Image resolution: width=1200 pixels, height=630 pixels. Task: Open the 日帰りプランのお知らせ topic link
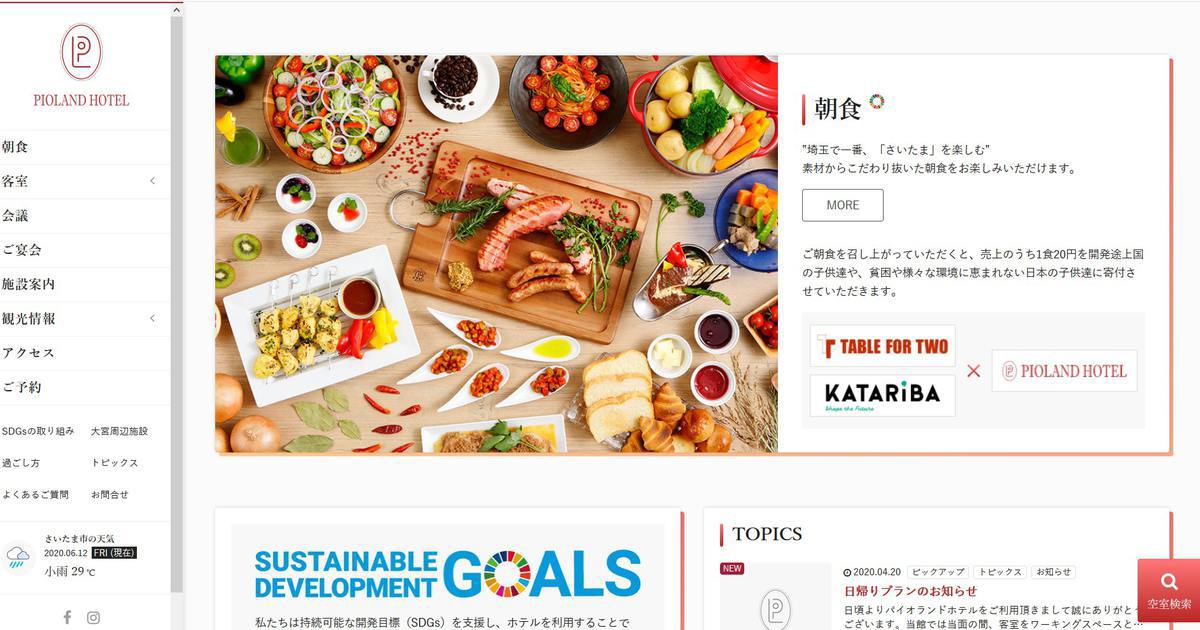click(910, 591)
